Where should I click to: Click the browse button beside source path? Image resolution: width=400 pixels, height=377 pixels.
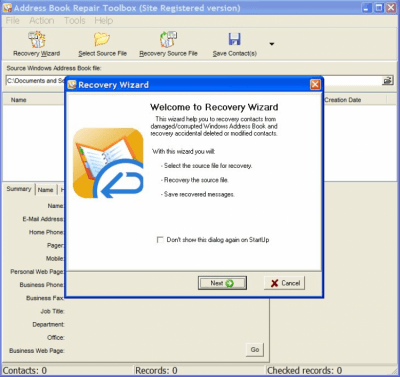(x=387, y=81)
